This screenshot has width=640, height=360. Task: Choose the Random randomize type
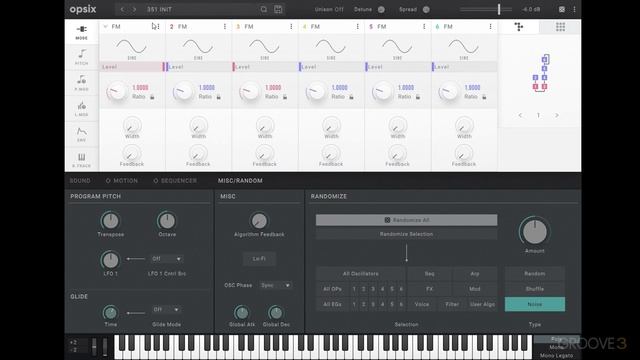535,274
